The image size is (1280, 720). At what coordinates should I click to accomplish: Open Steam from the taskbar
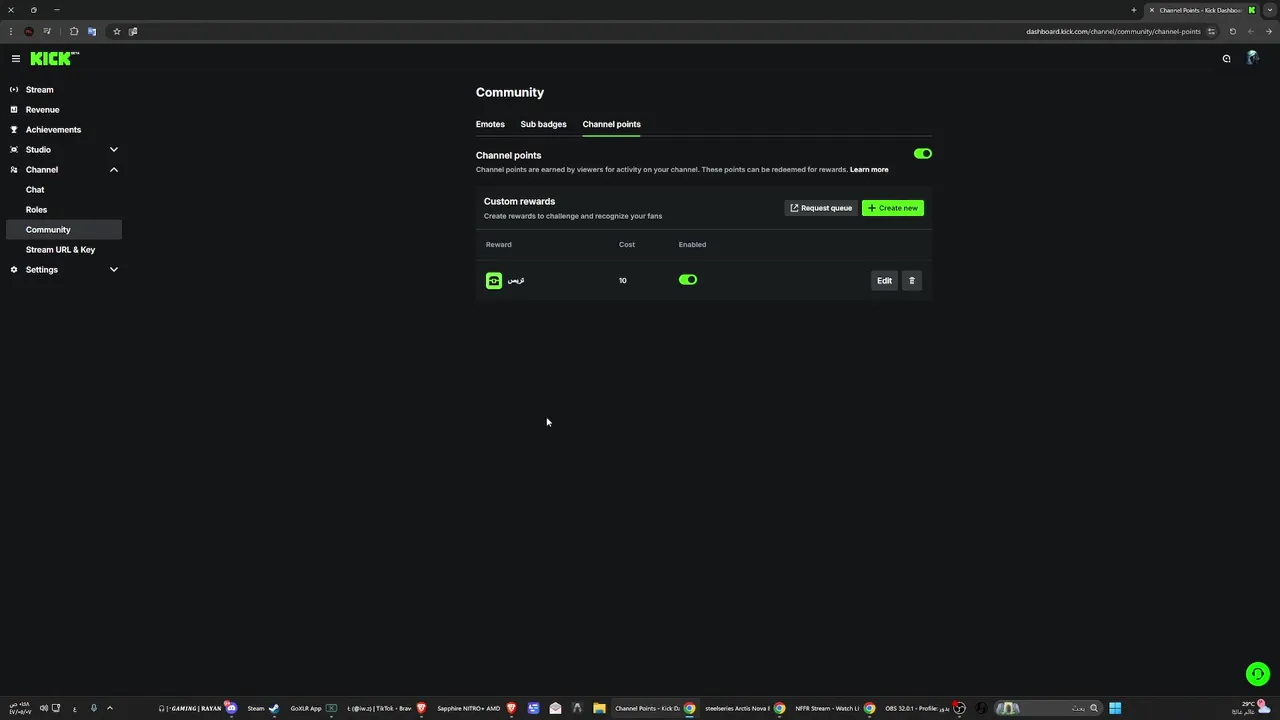click(x=263, y=708)
